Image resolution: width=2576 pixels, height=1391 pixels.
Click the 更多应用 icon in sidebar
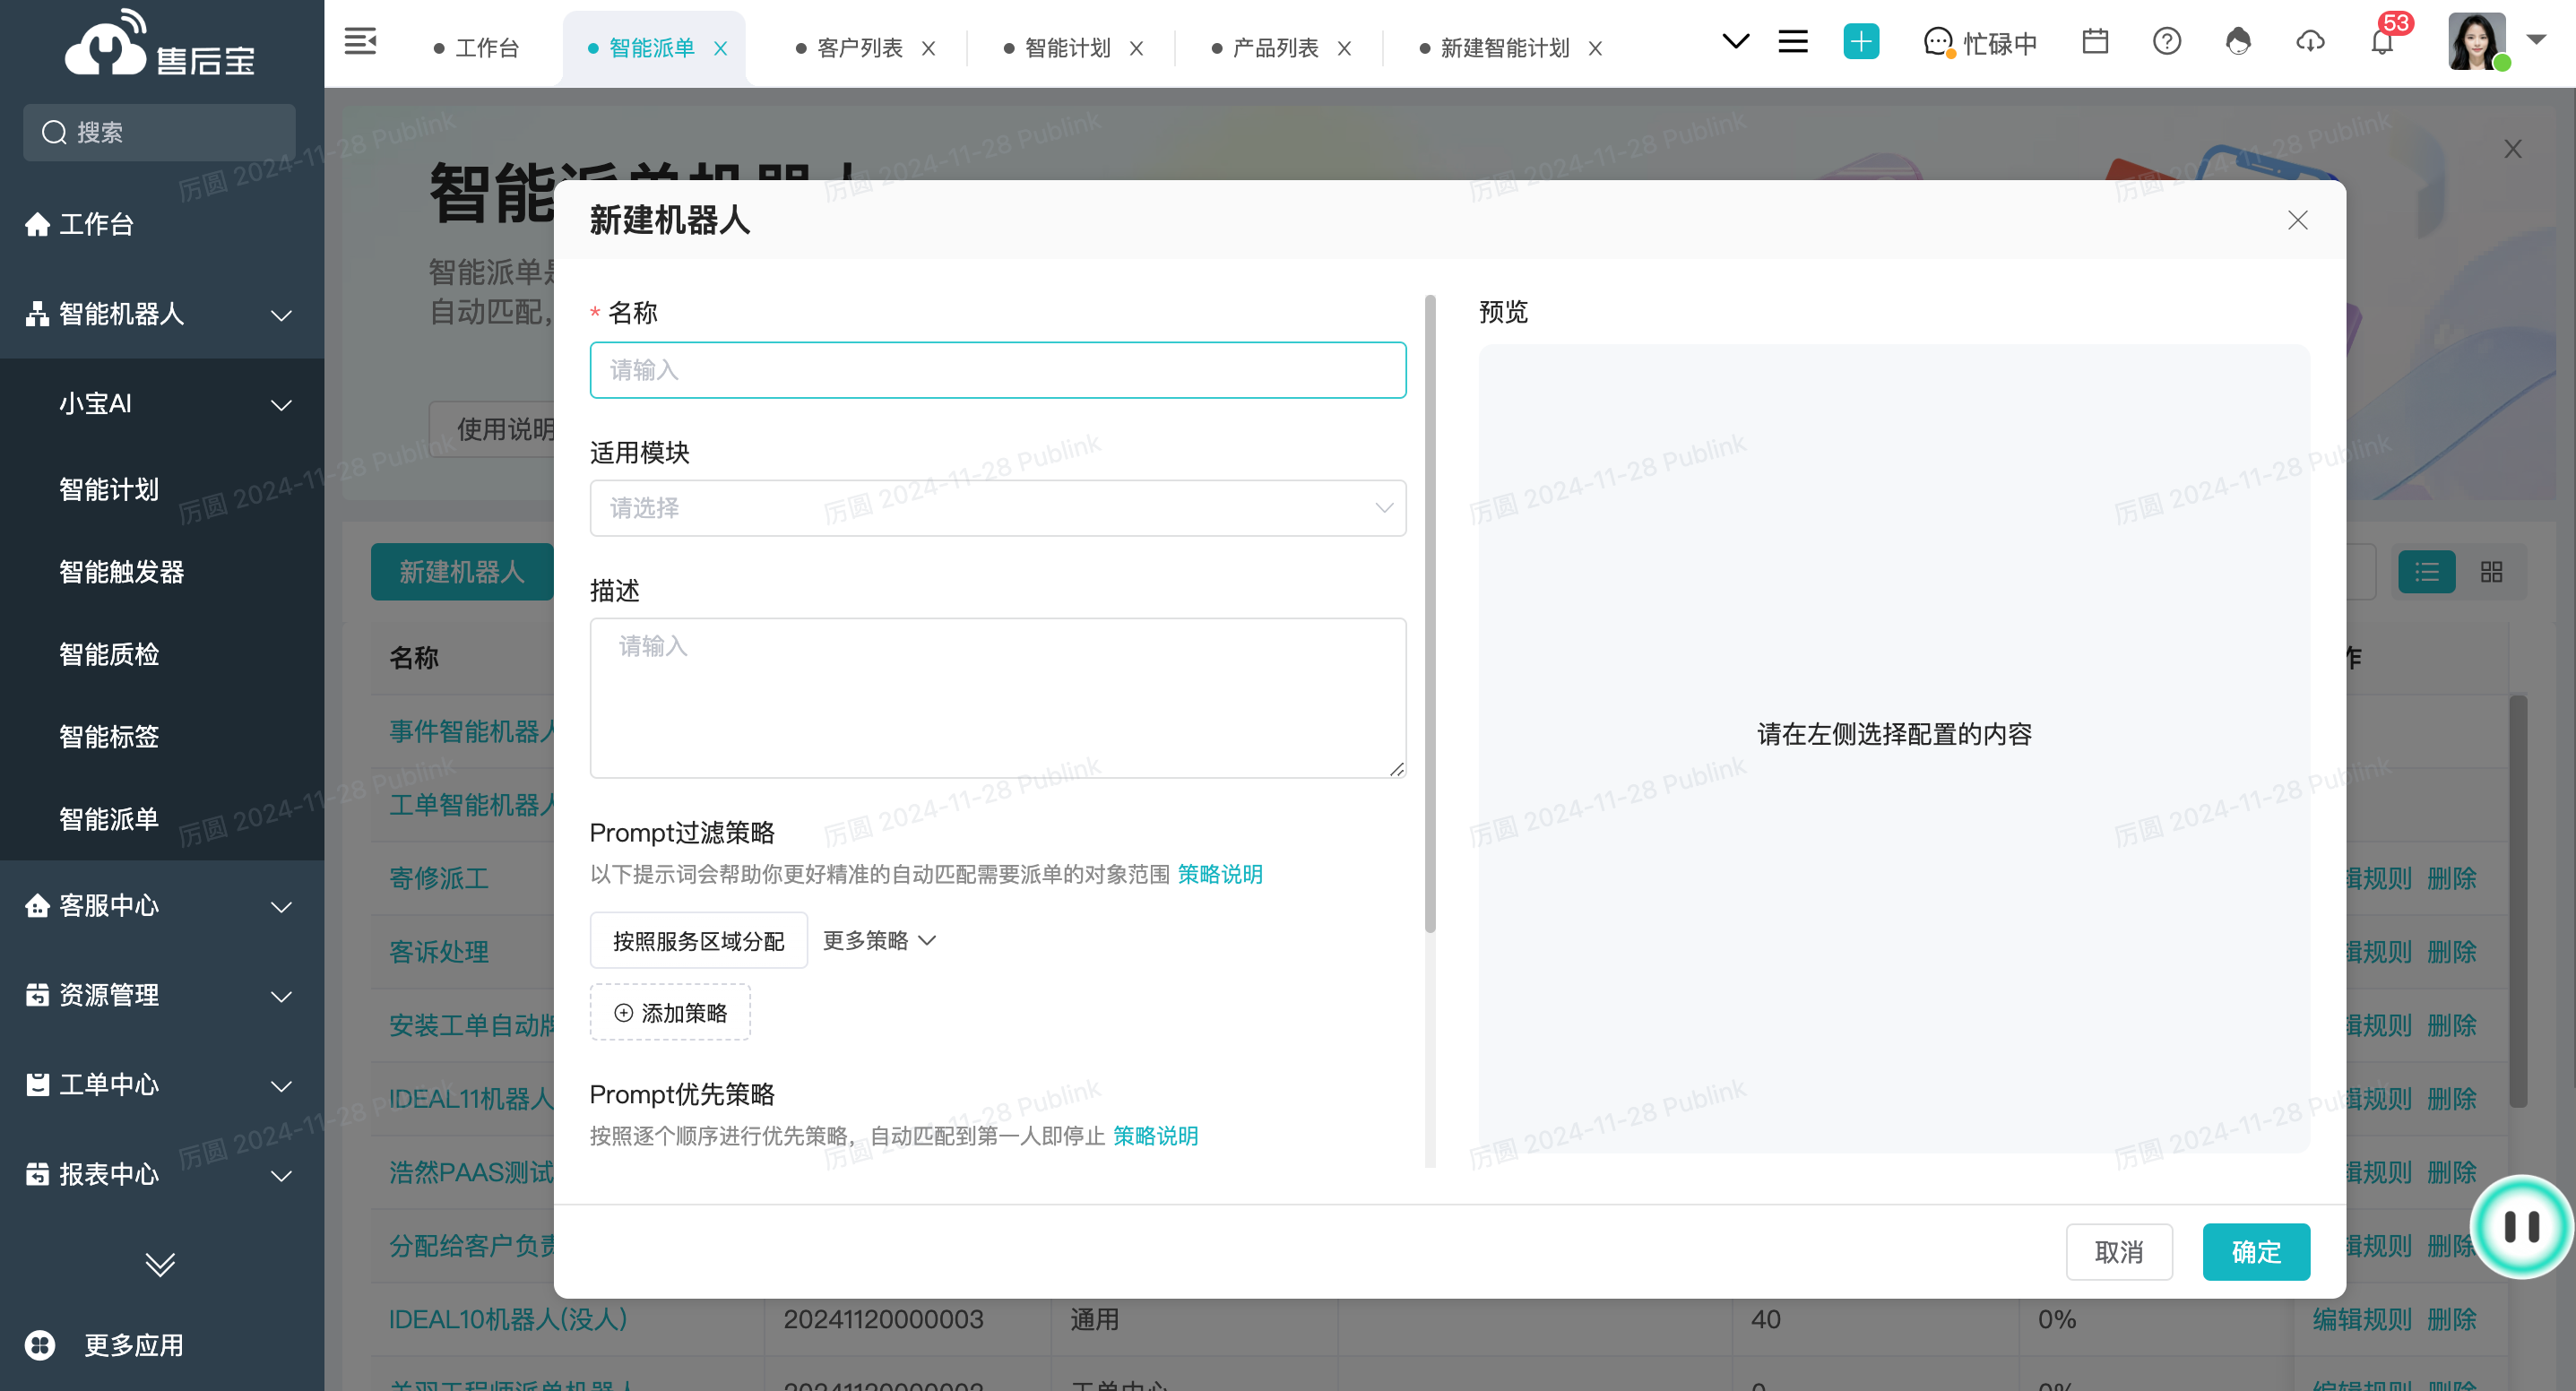(40, 1344)
